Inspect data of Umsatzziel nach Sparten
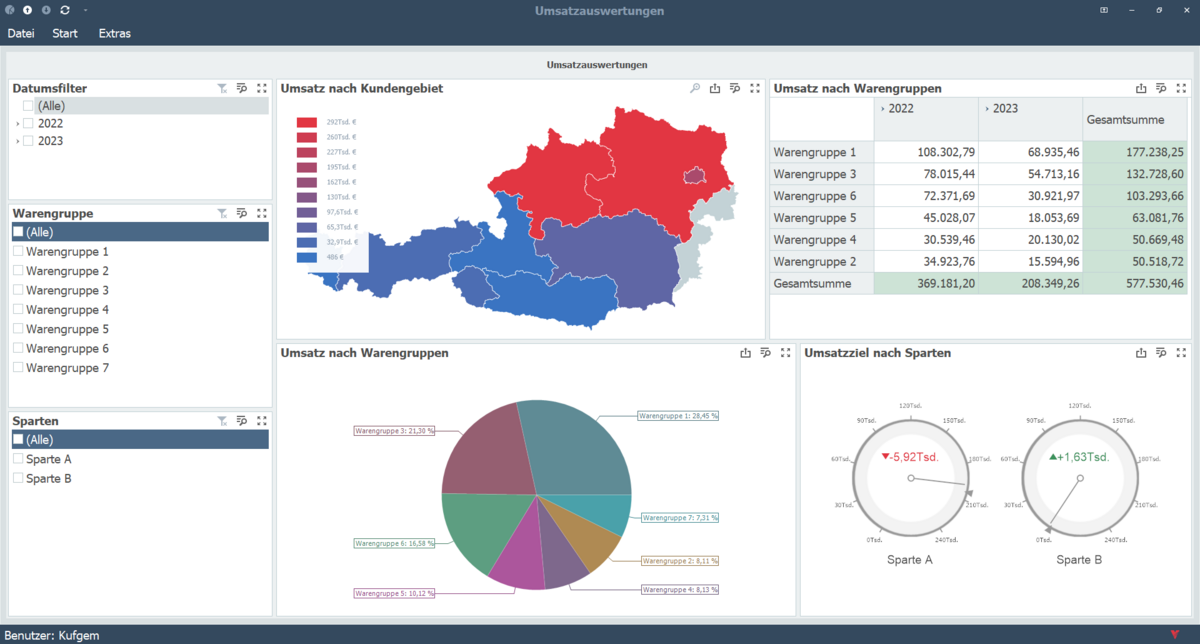This screenshot has width=1200, height=644. (x=1162, y=353)
